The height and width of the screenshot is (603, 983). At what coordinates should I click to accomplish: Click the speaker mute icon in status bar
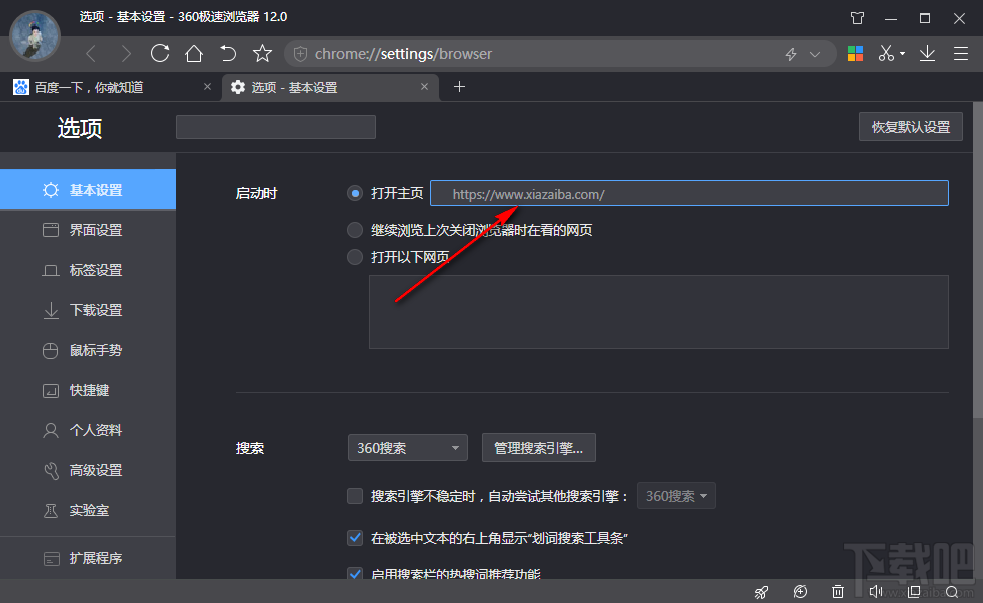[x=876, y=591]
